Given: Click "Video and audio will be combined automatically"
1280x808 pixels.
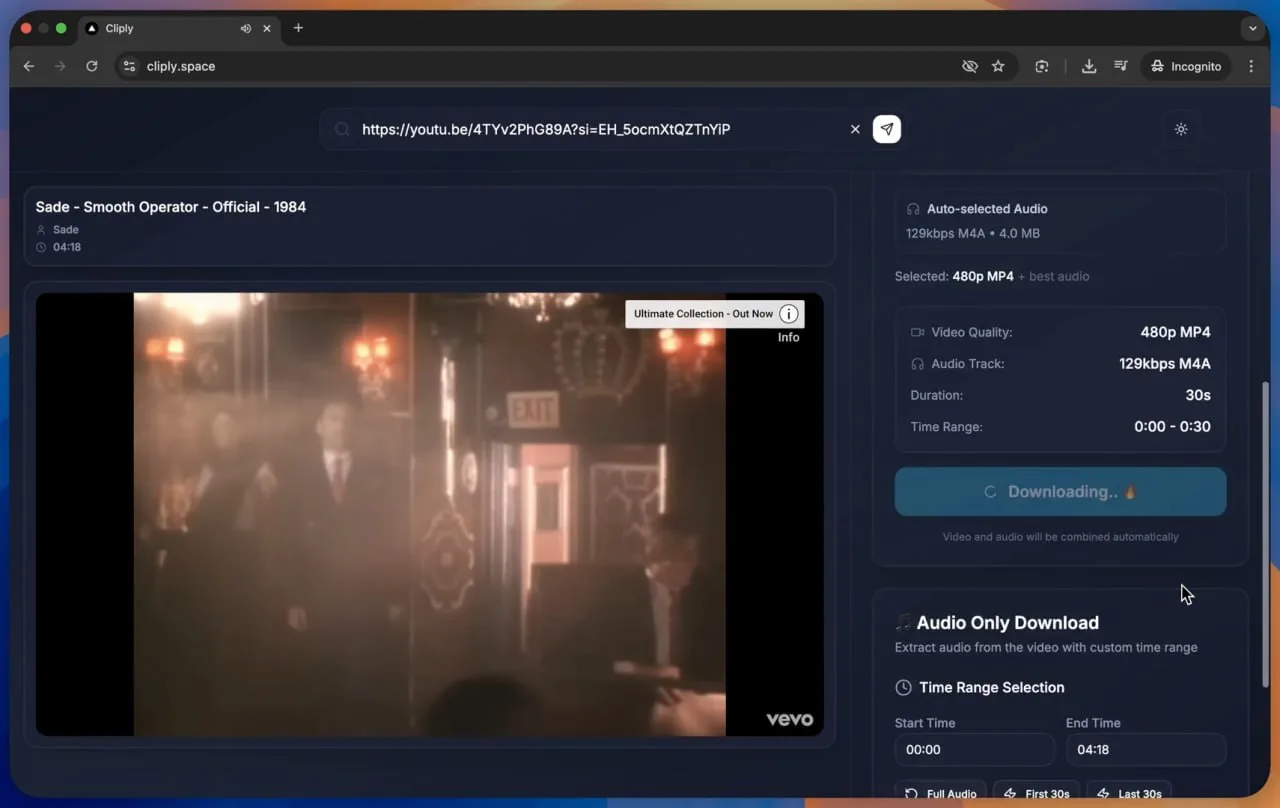Looking at the screenshot, I should 1060,537.
